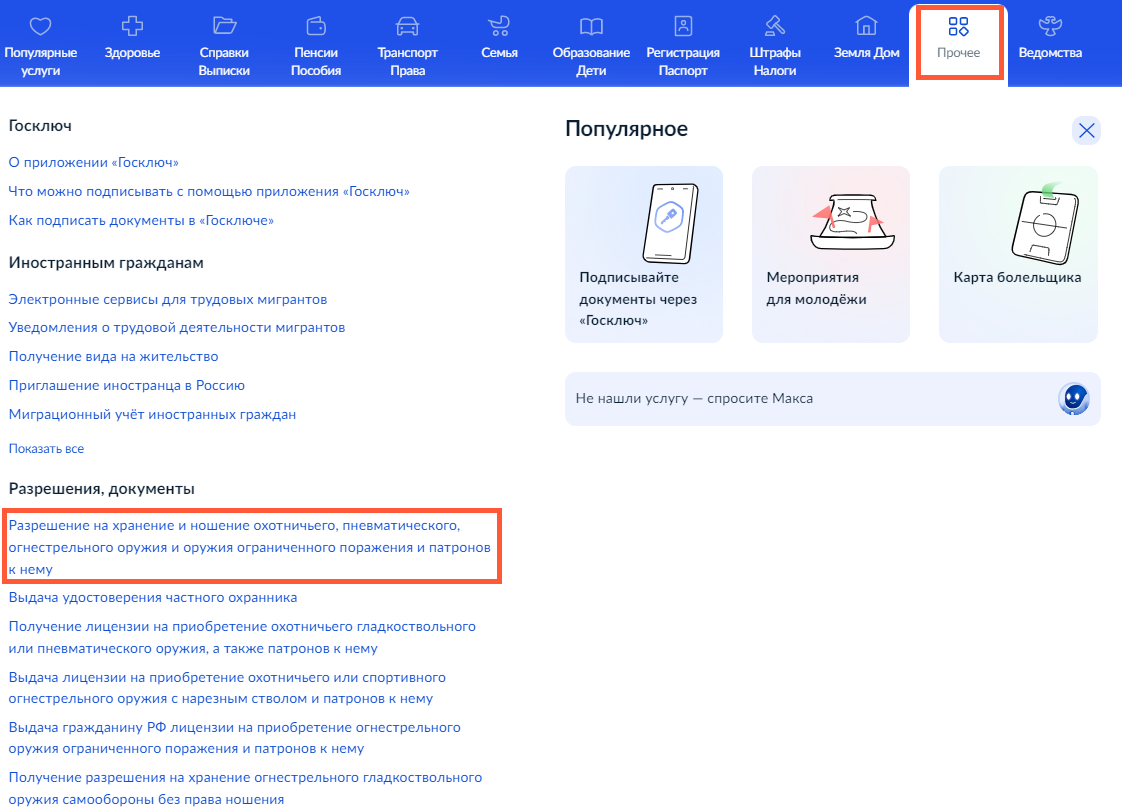The height and width of the screenshot is (810, 1122).
Task: Open the Популярные услуги tab label
Action: [41, 62]
